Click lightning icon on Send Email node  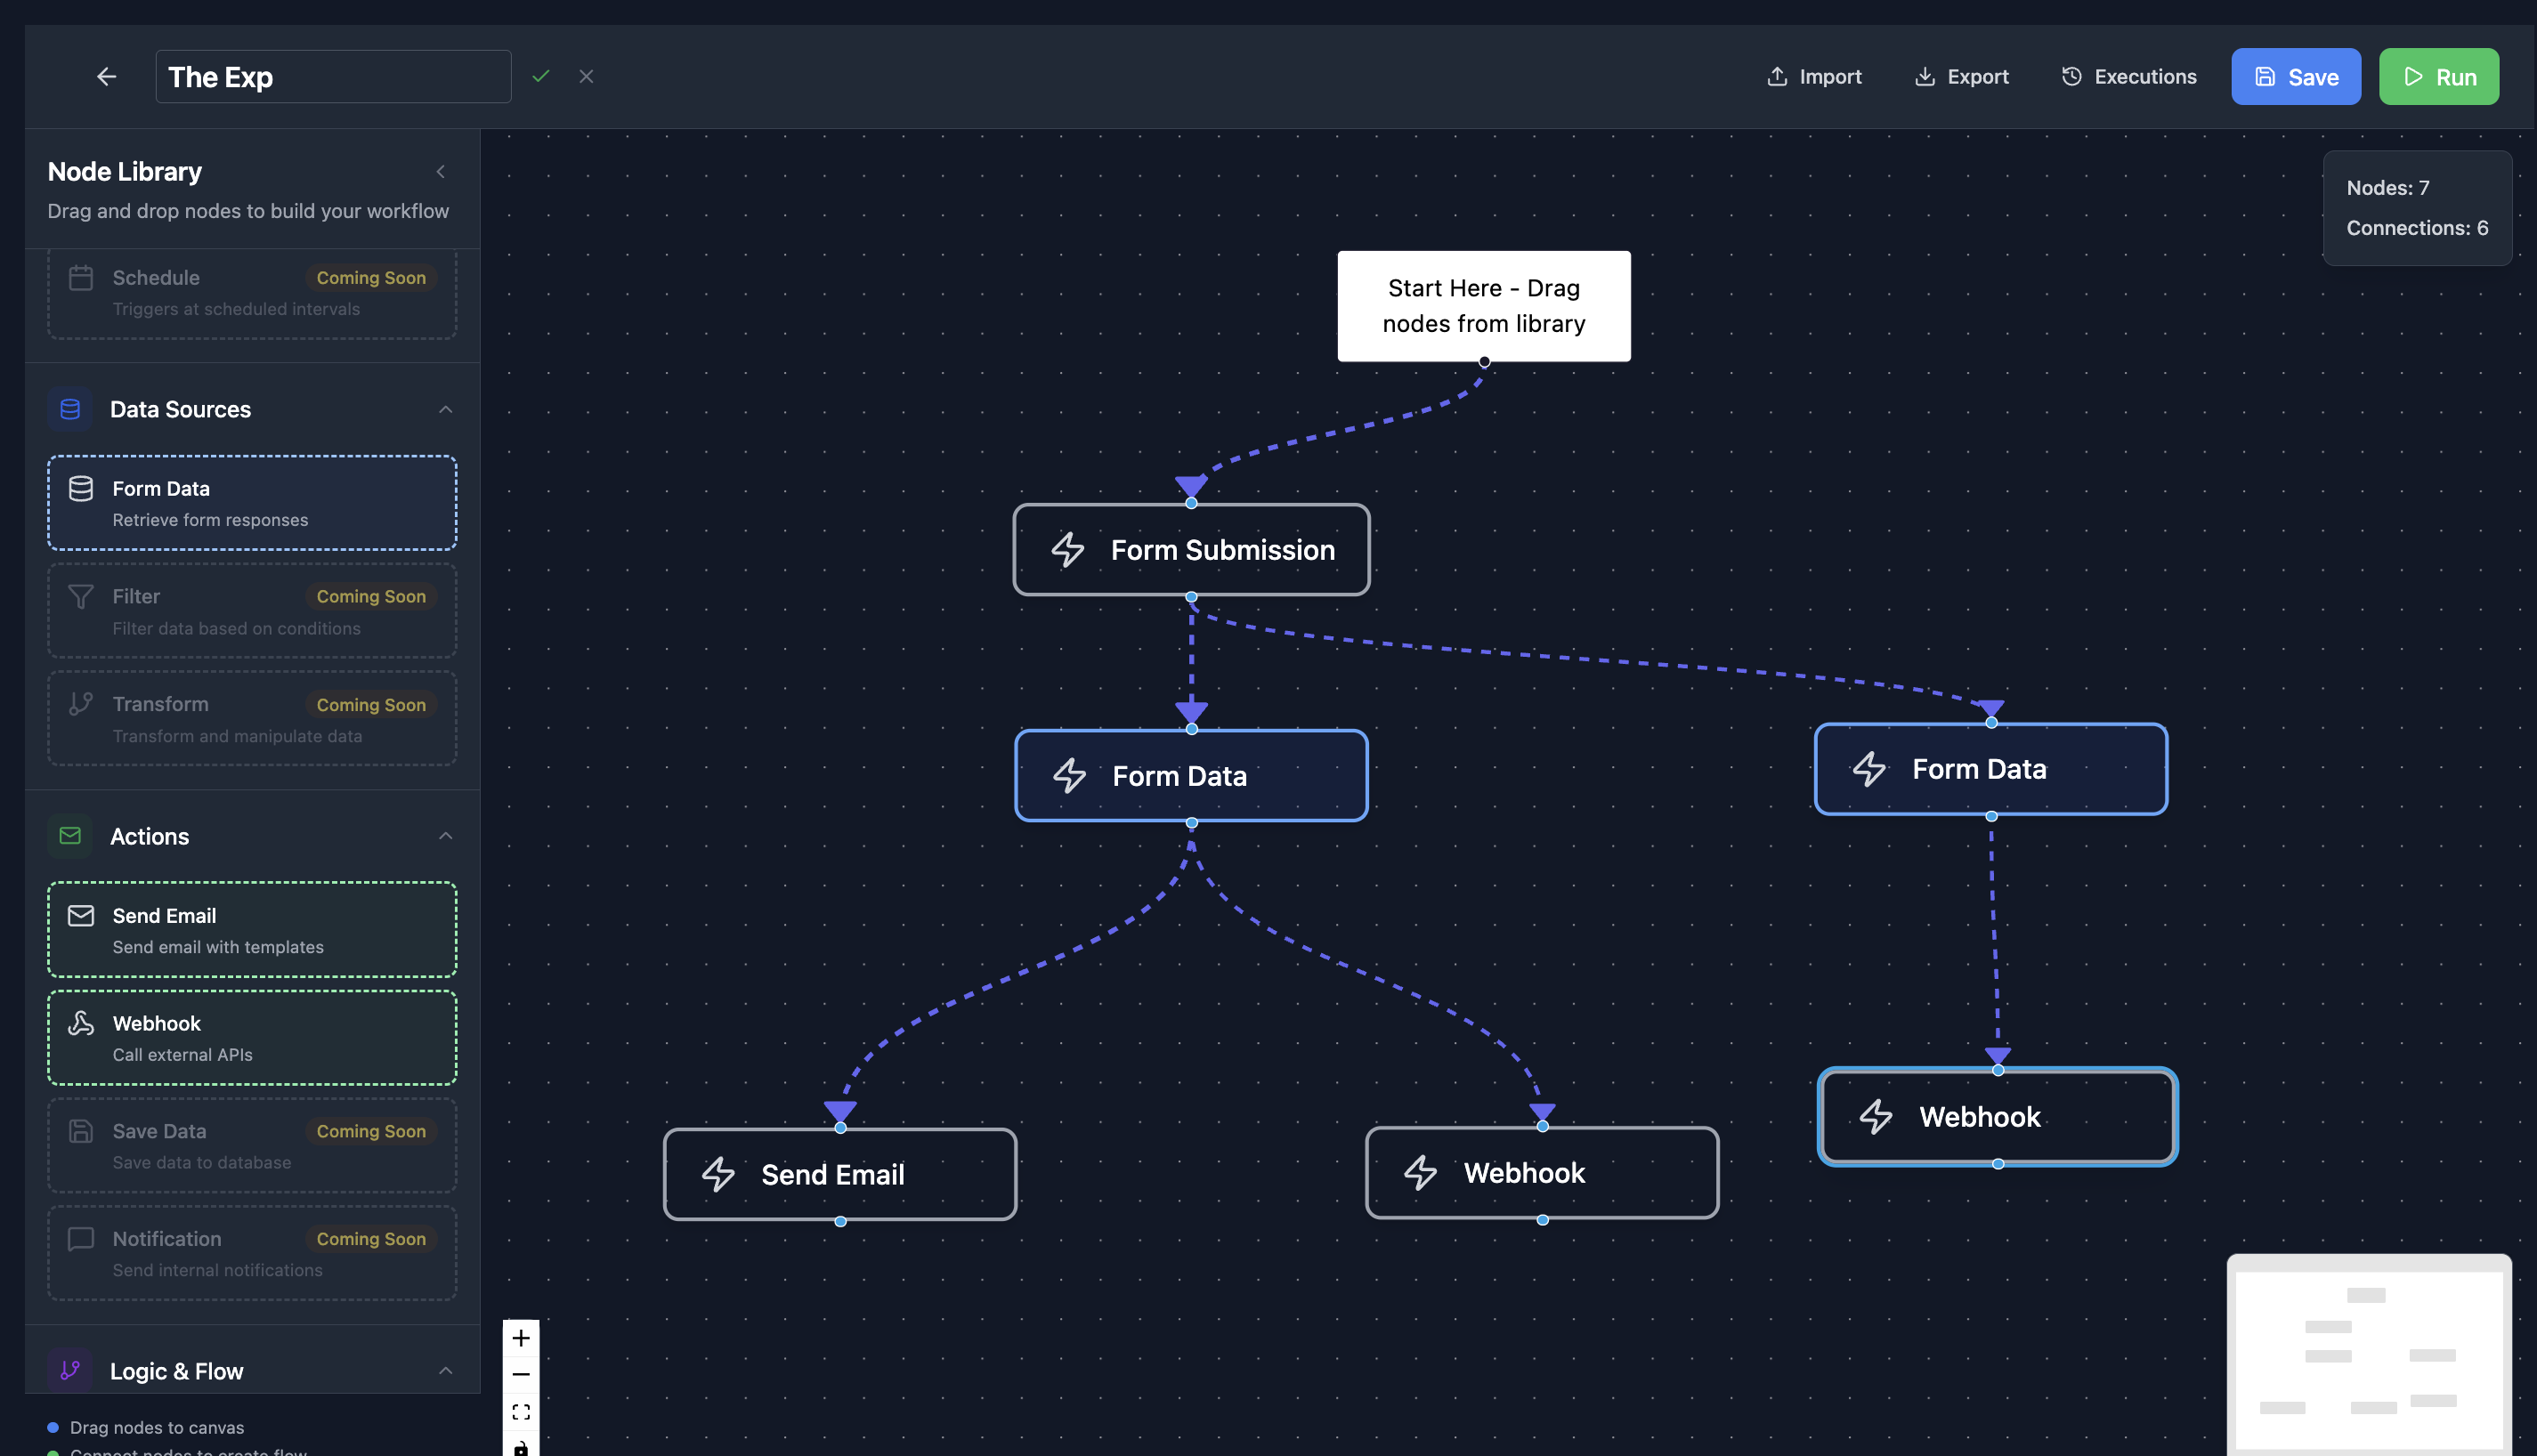[718, 1174]
